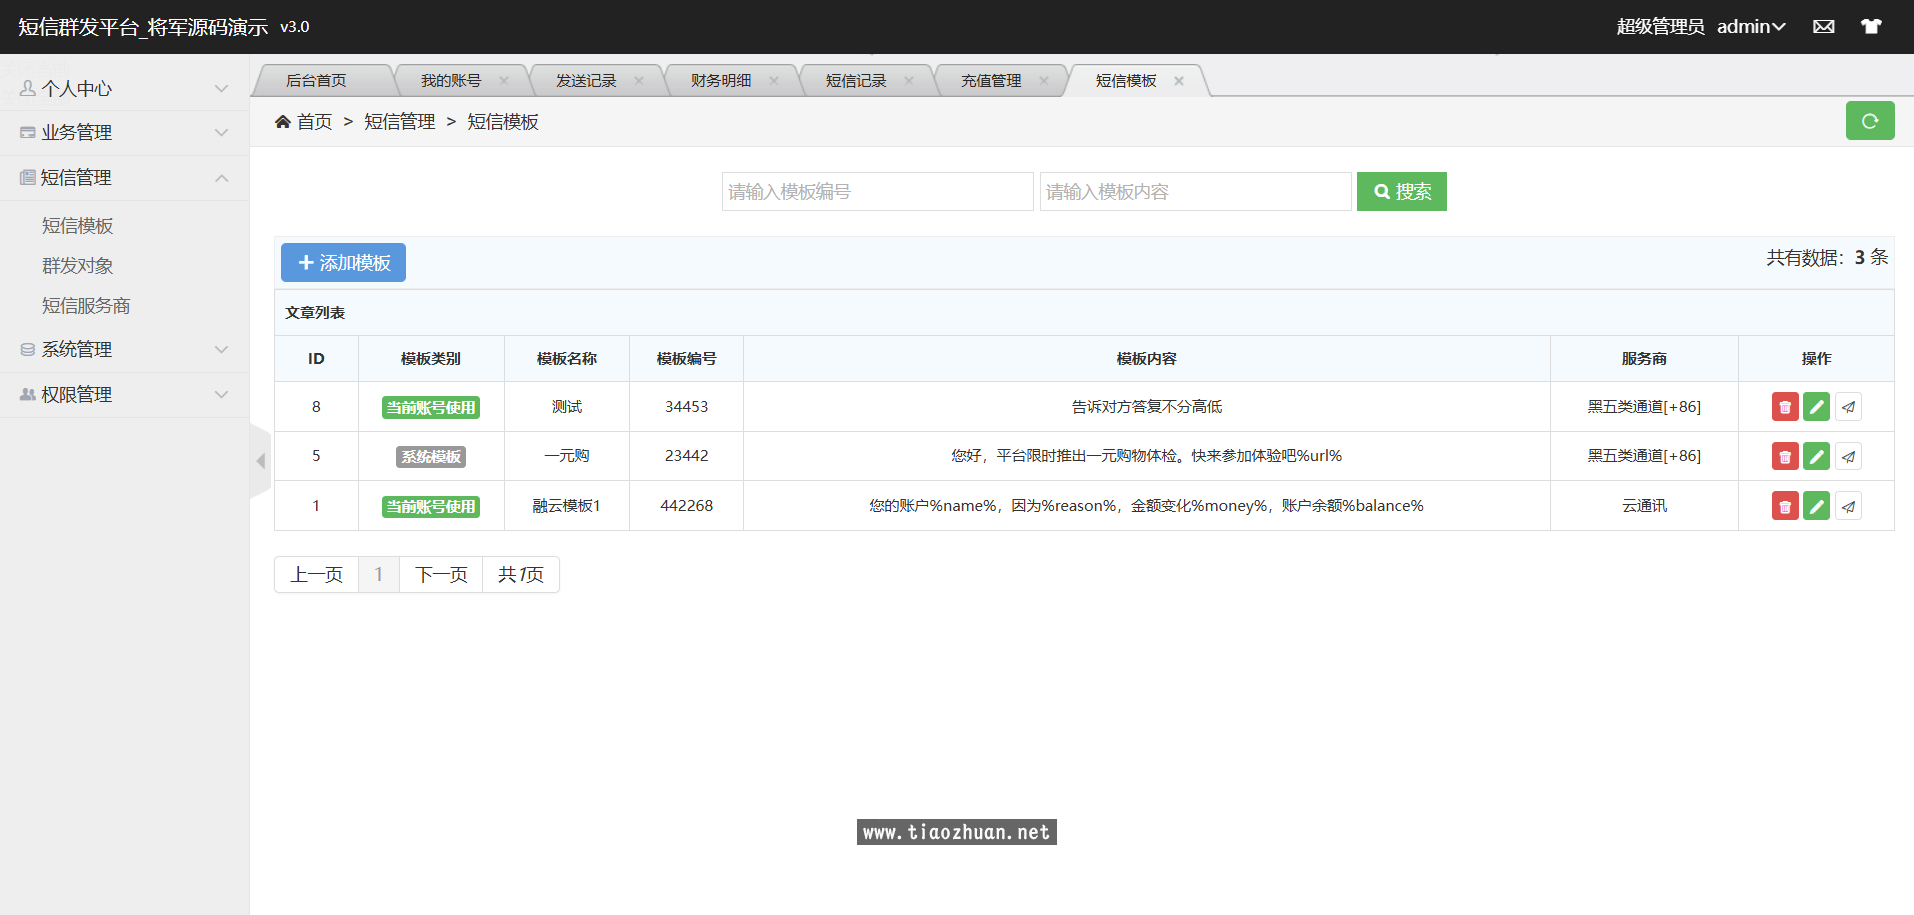Collapse sidebar using the arrow handle

click(260, 460)
